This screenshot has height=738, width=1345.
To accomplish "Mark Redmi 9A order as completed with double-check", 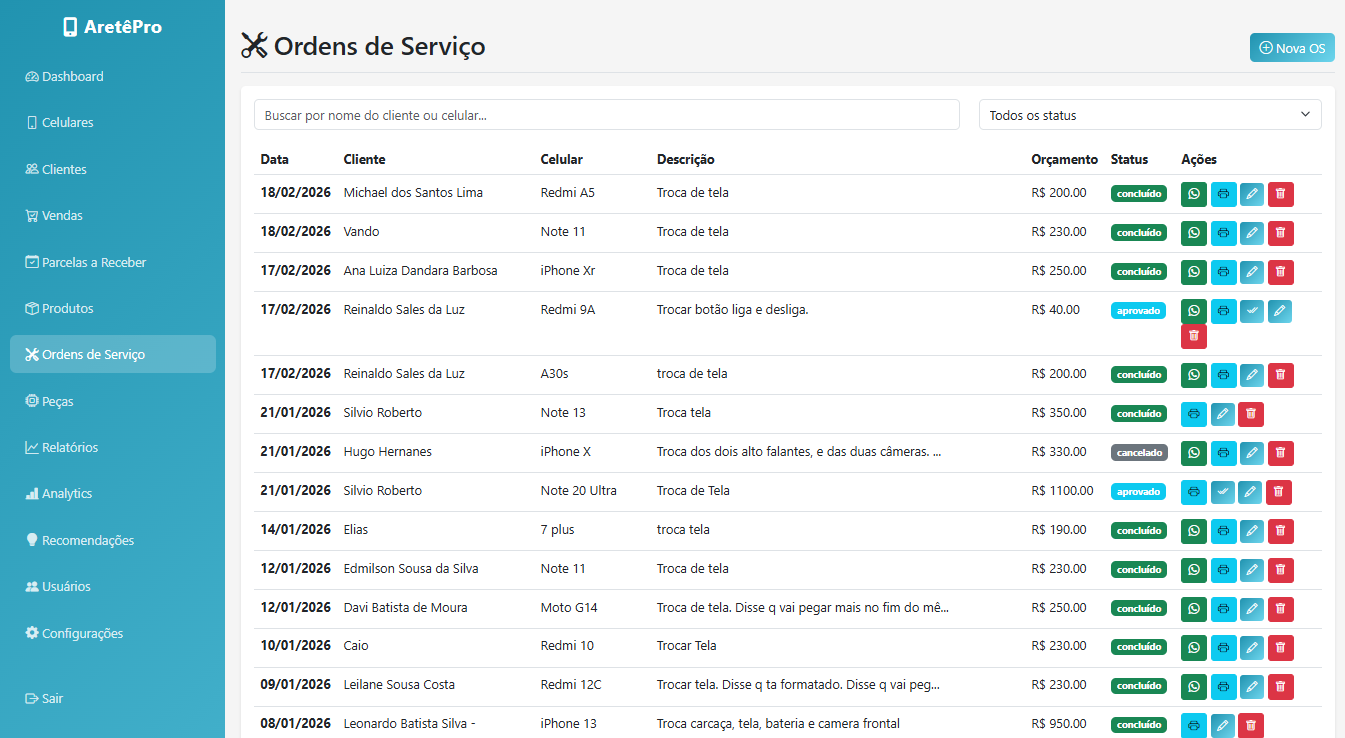I will [1252, 311].
